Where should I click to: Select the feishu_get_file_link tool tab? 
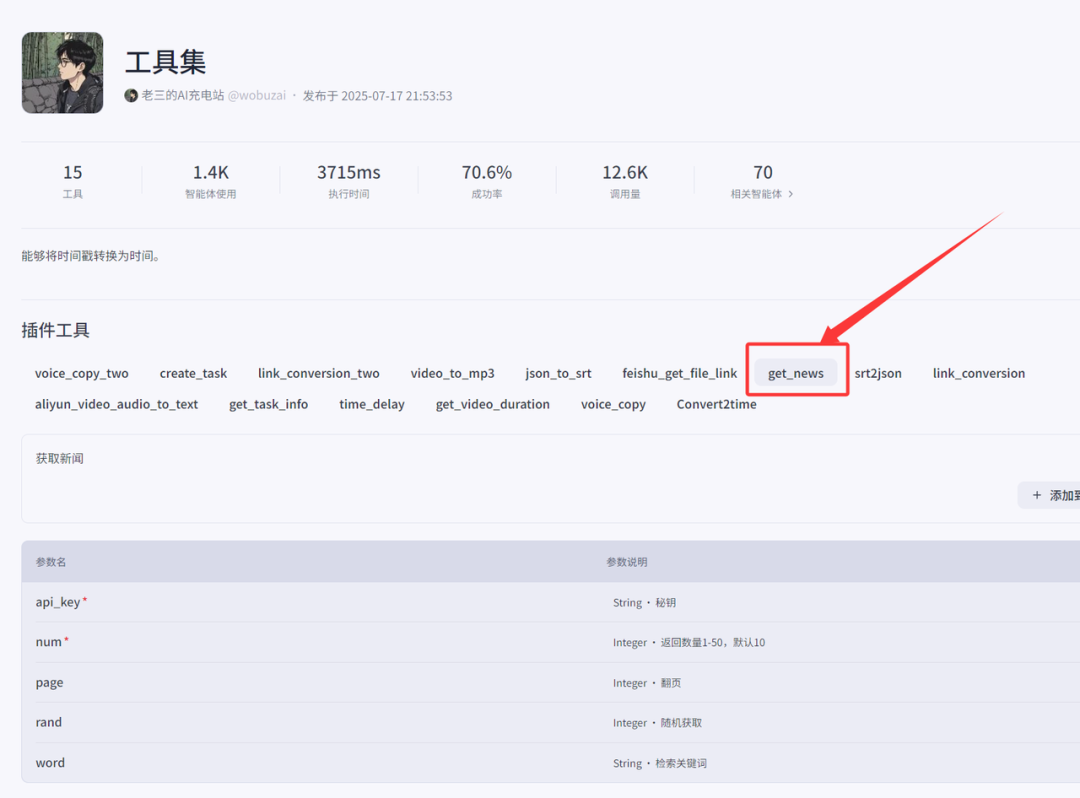coord(680,373)
